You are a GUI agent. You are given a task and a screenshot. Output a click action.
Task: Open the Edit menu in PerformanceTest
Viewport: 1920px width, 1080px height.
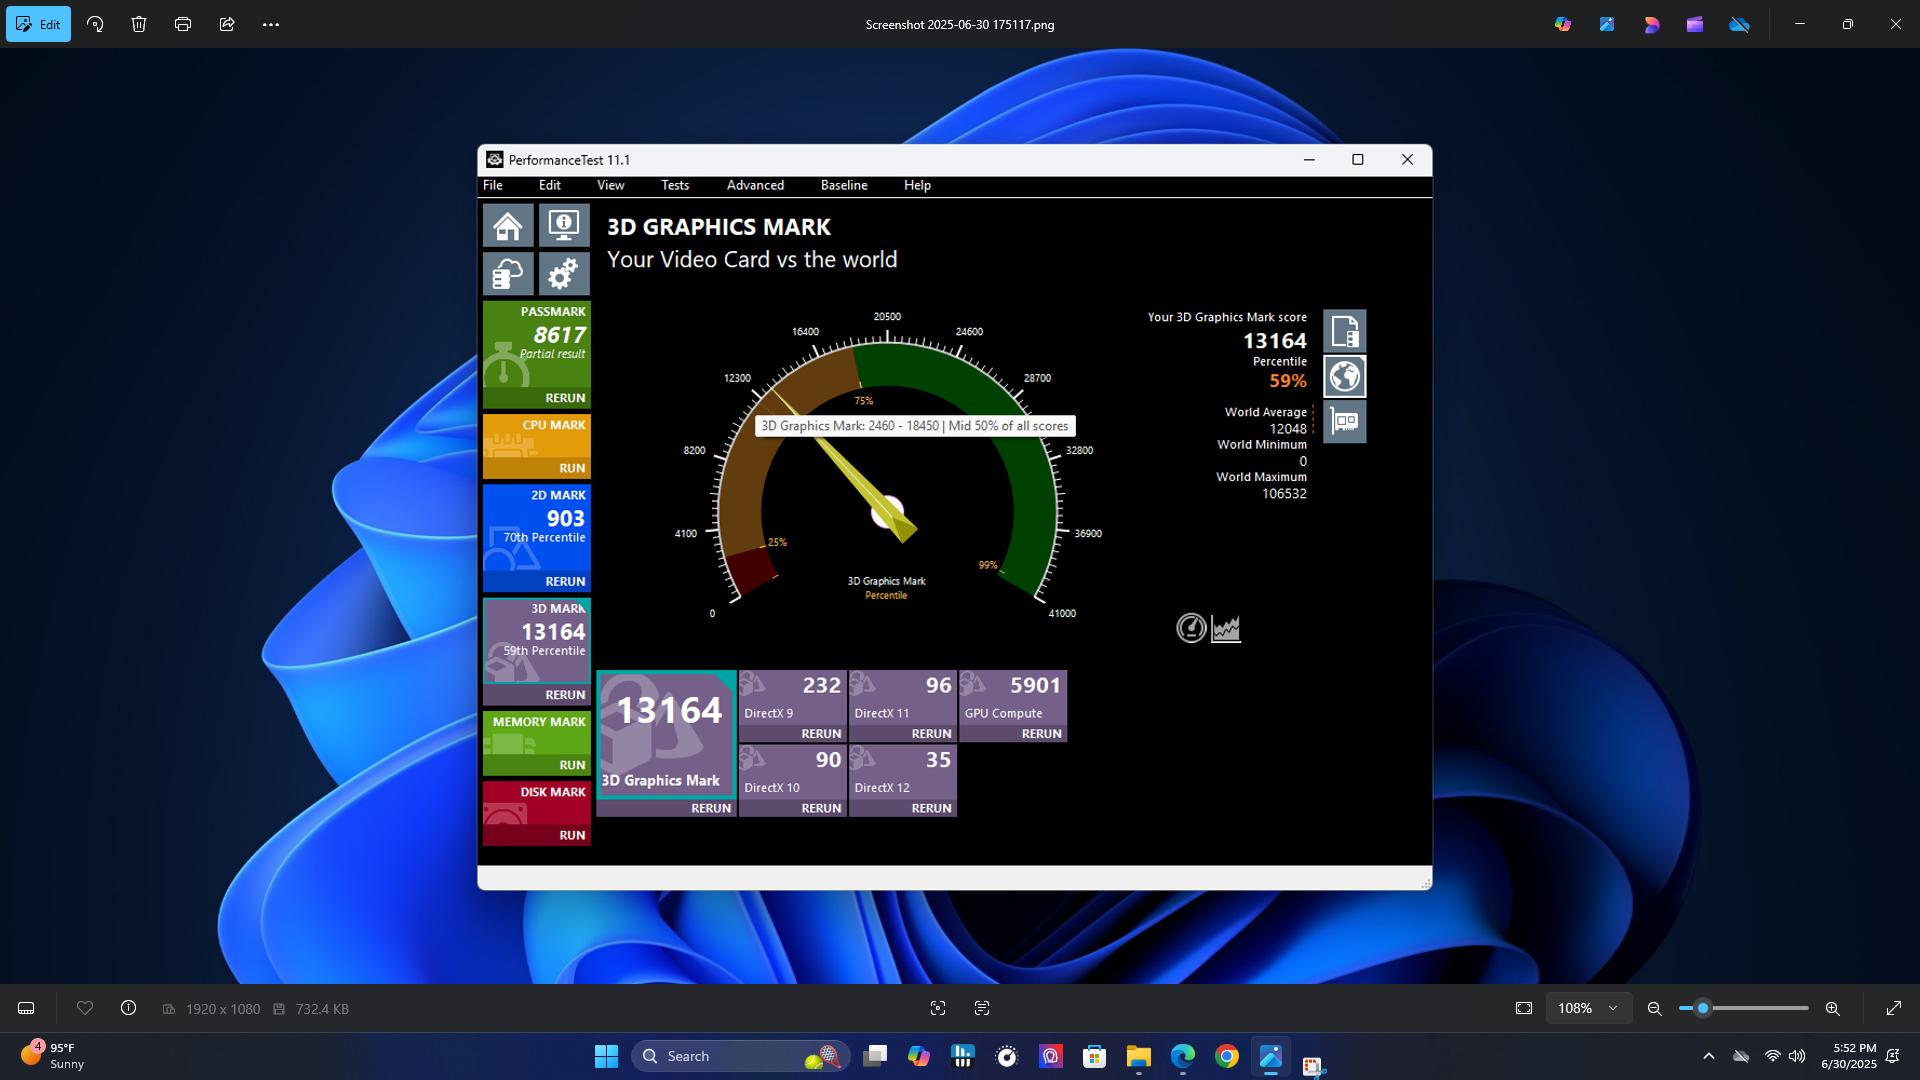click(x=550, y=185)
